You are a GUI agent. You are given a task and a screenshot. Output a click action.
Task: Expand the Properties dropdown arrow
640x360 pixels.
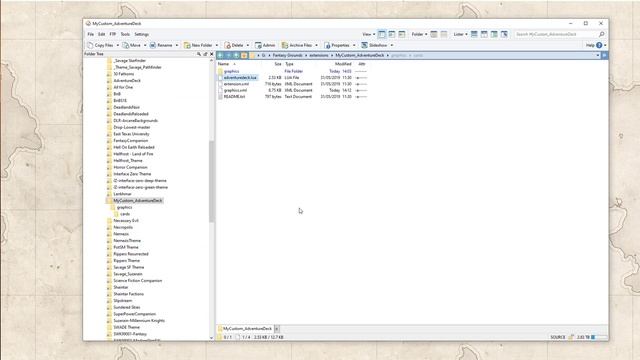[354, 45]
